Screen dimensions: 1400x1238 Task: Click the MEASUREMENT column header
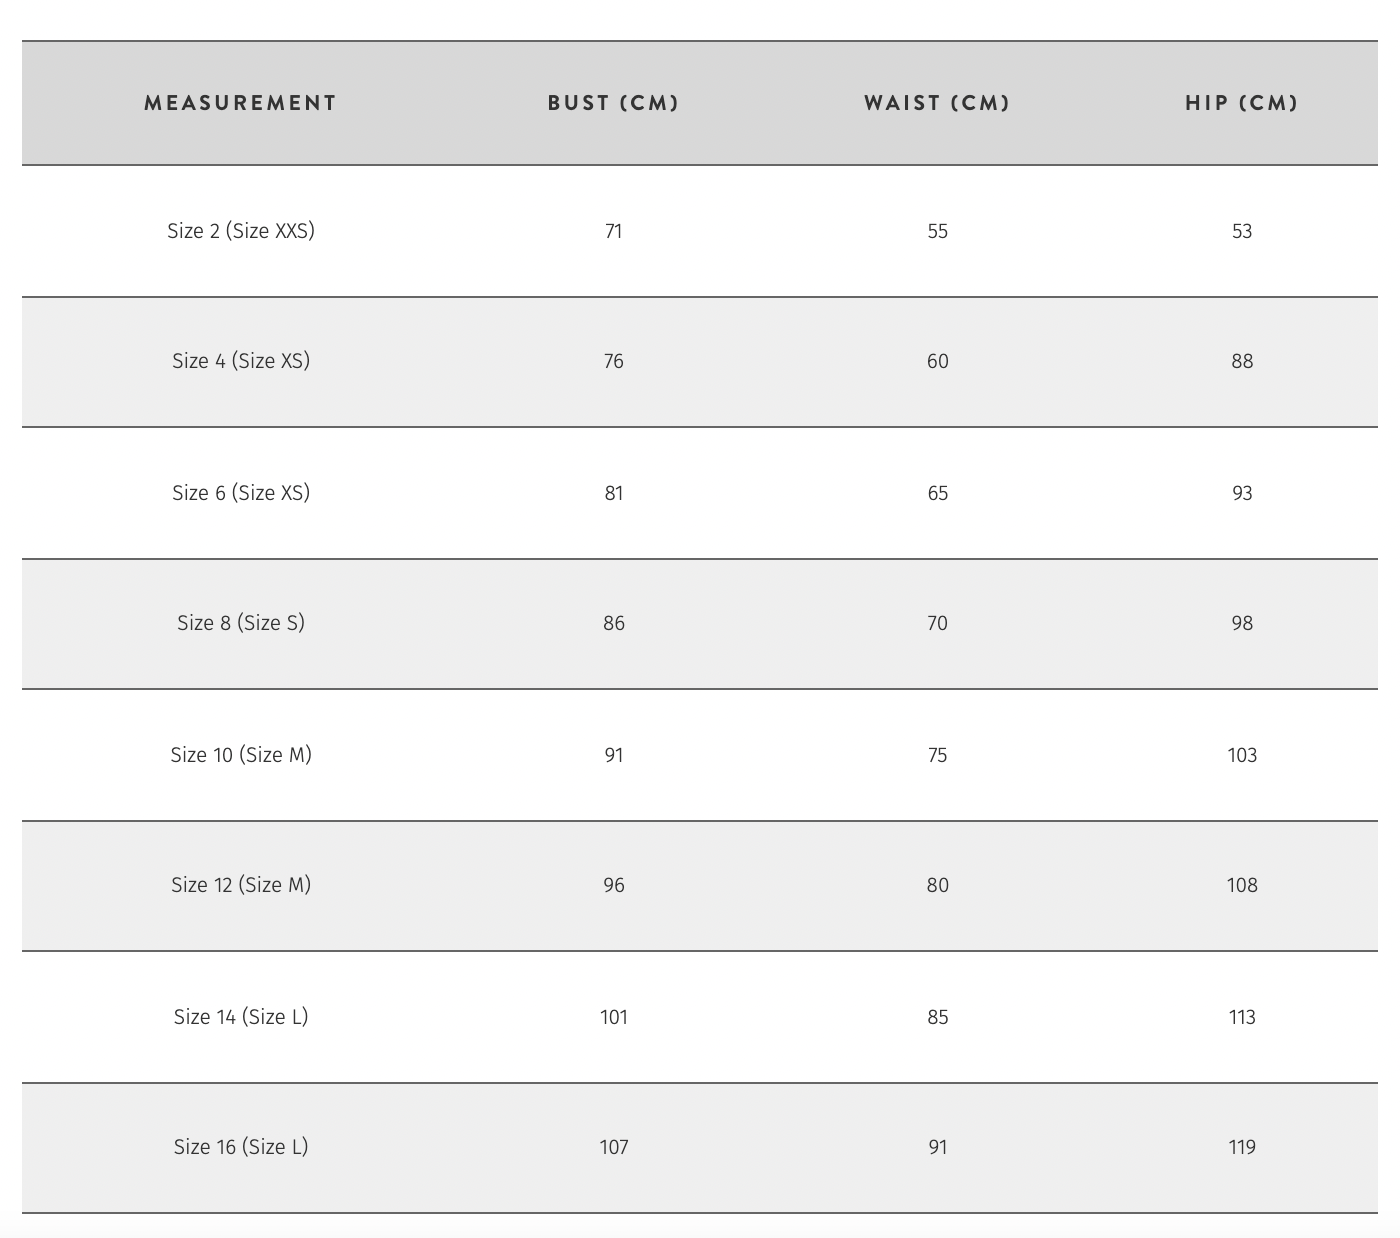(x=240, y=103)
